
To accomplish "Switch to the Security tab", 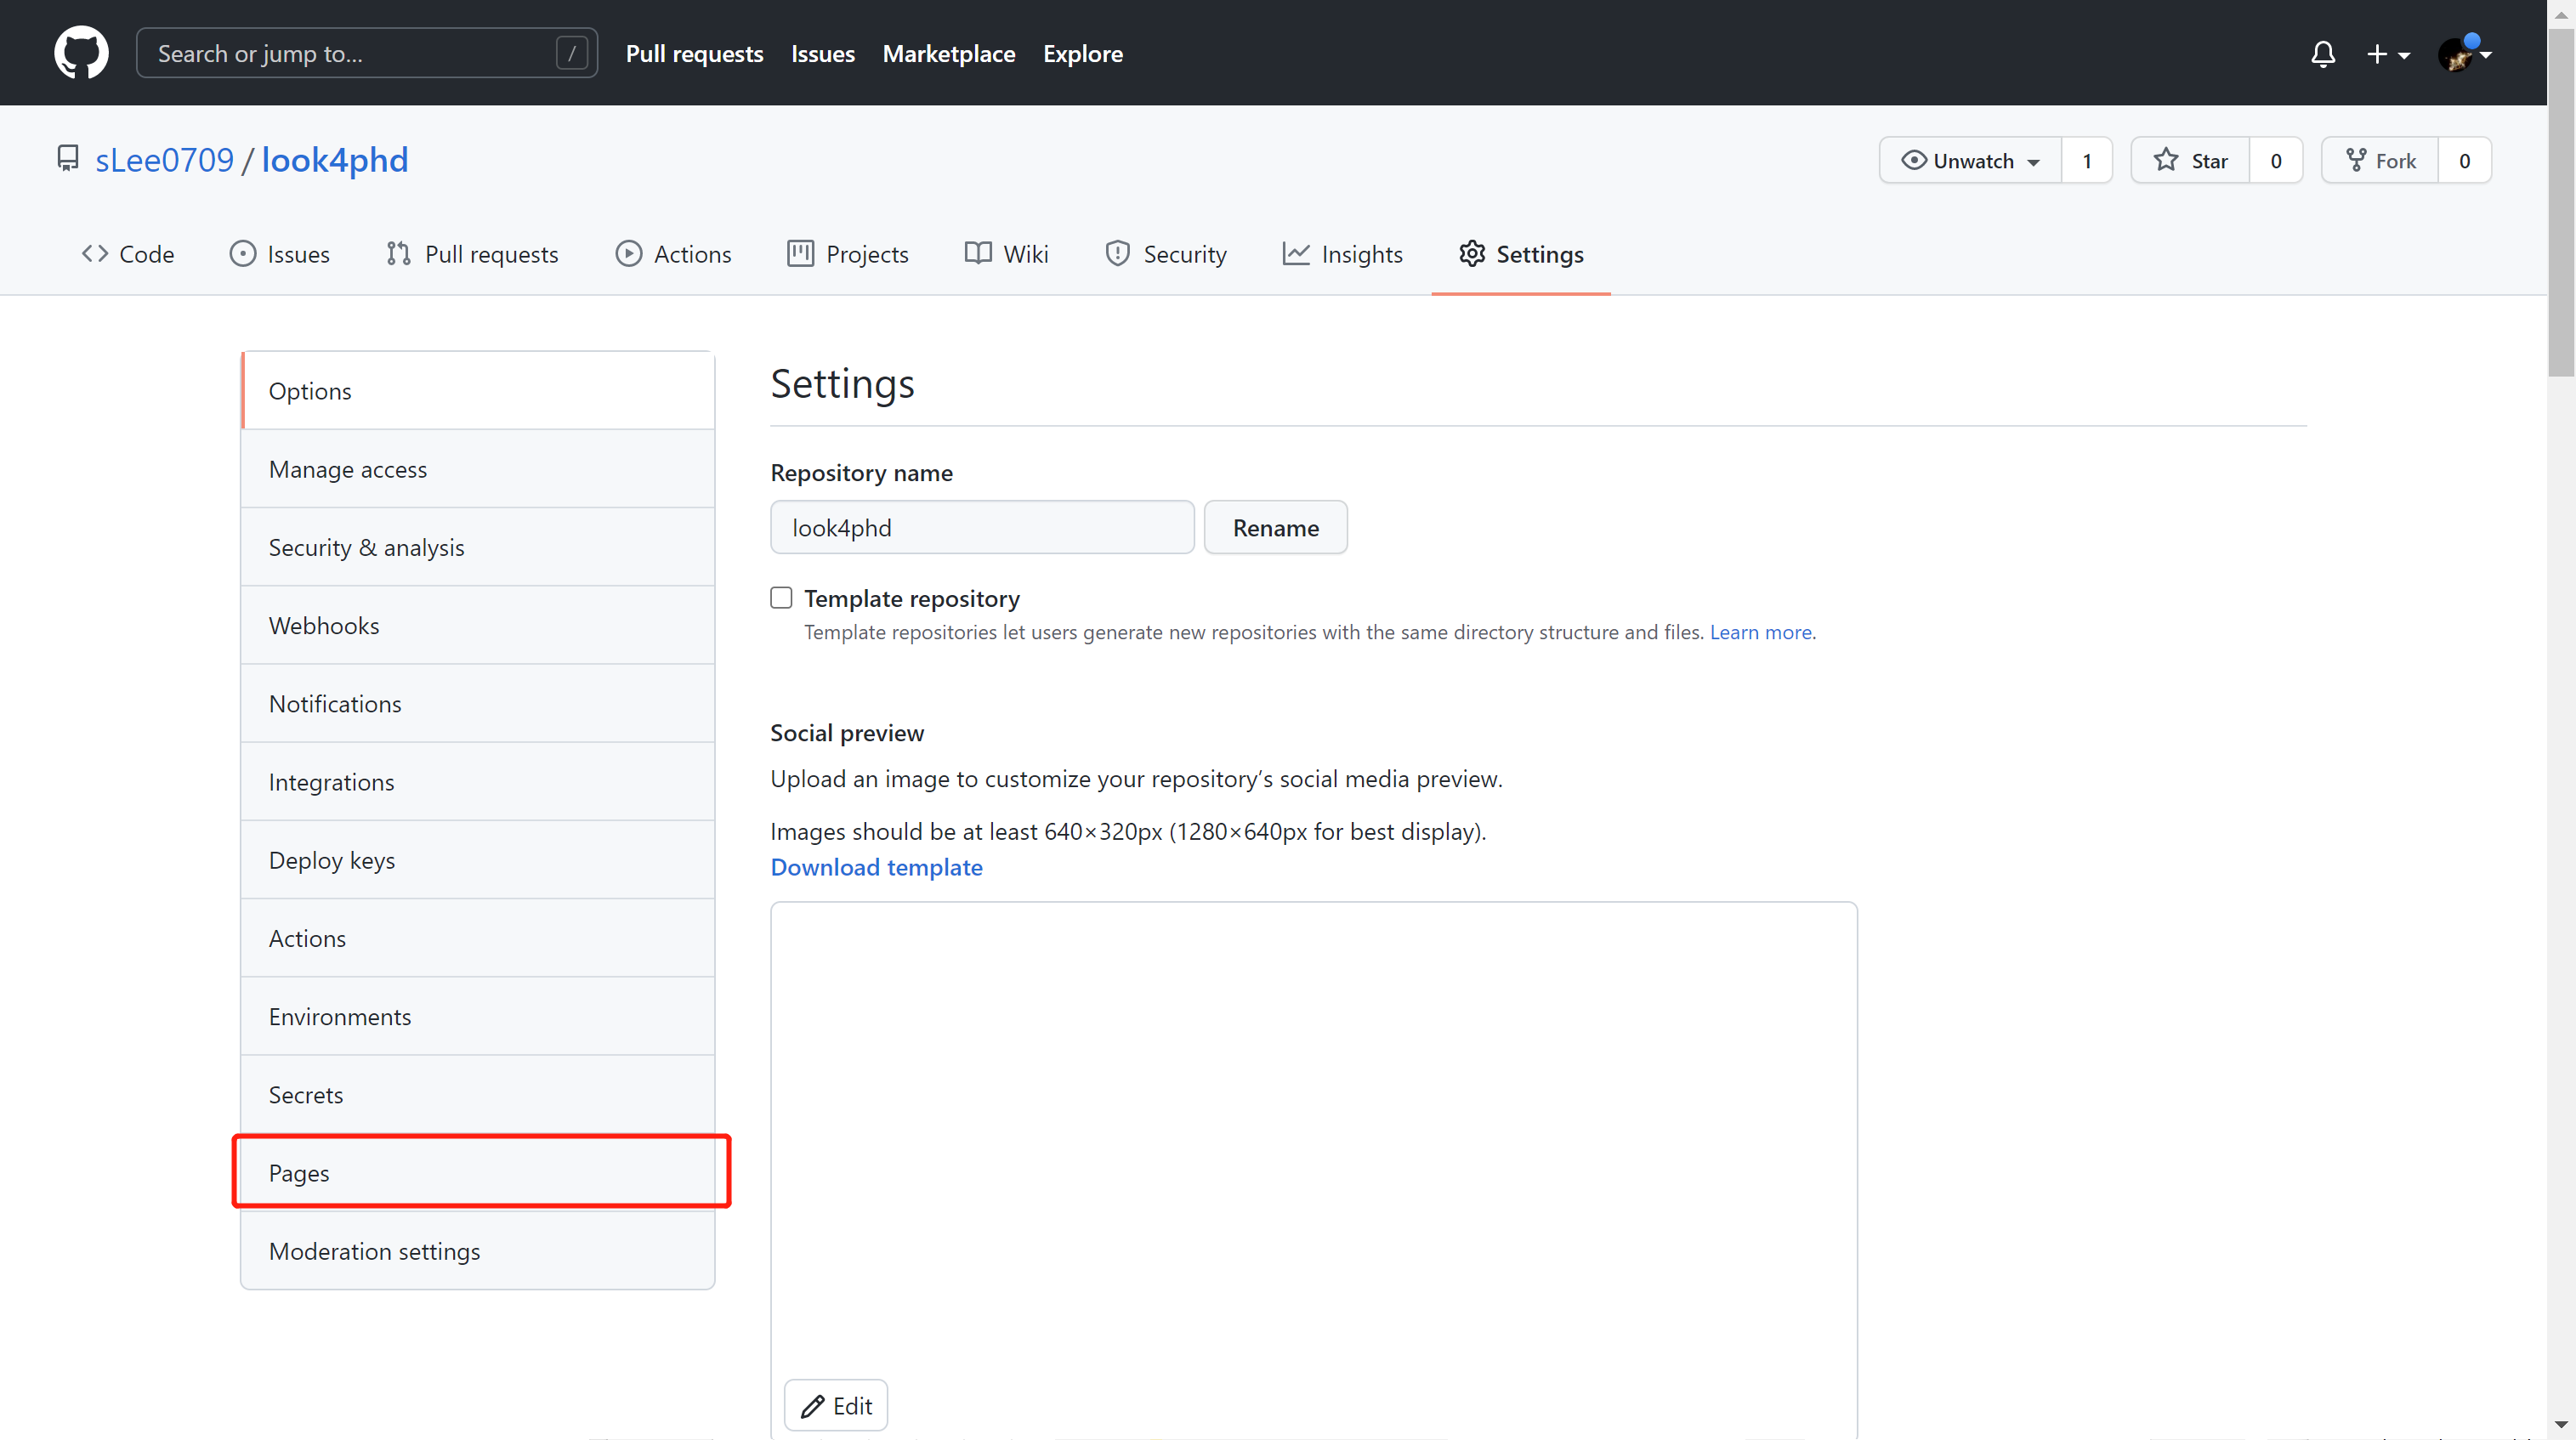I will click(x=1166, y=254).
